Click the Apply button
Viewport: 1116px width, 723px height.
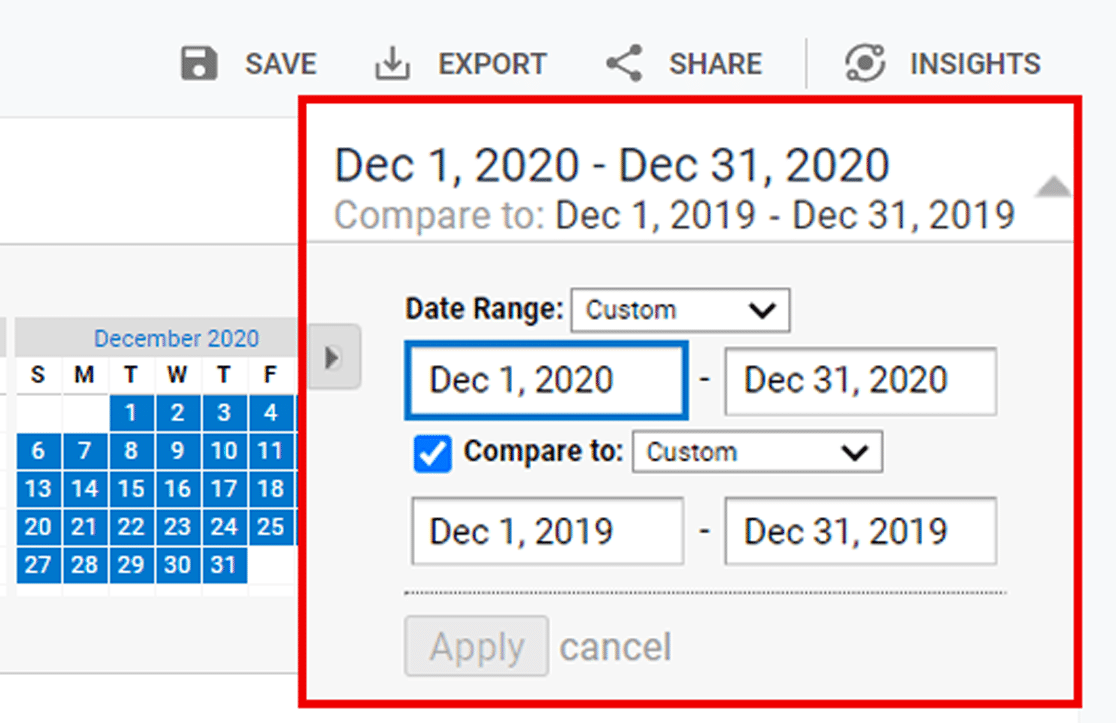(476, 646)
